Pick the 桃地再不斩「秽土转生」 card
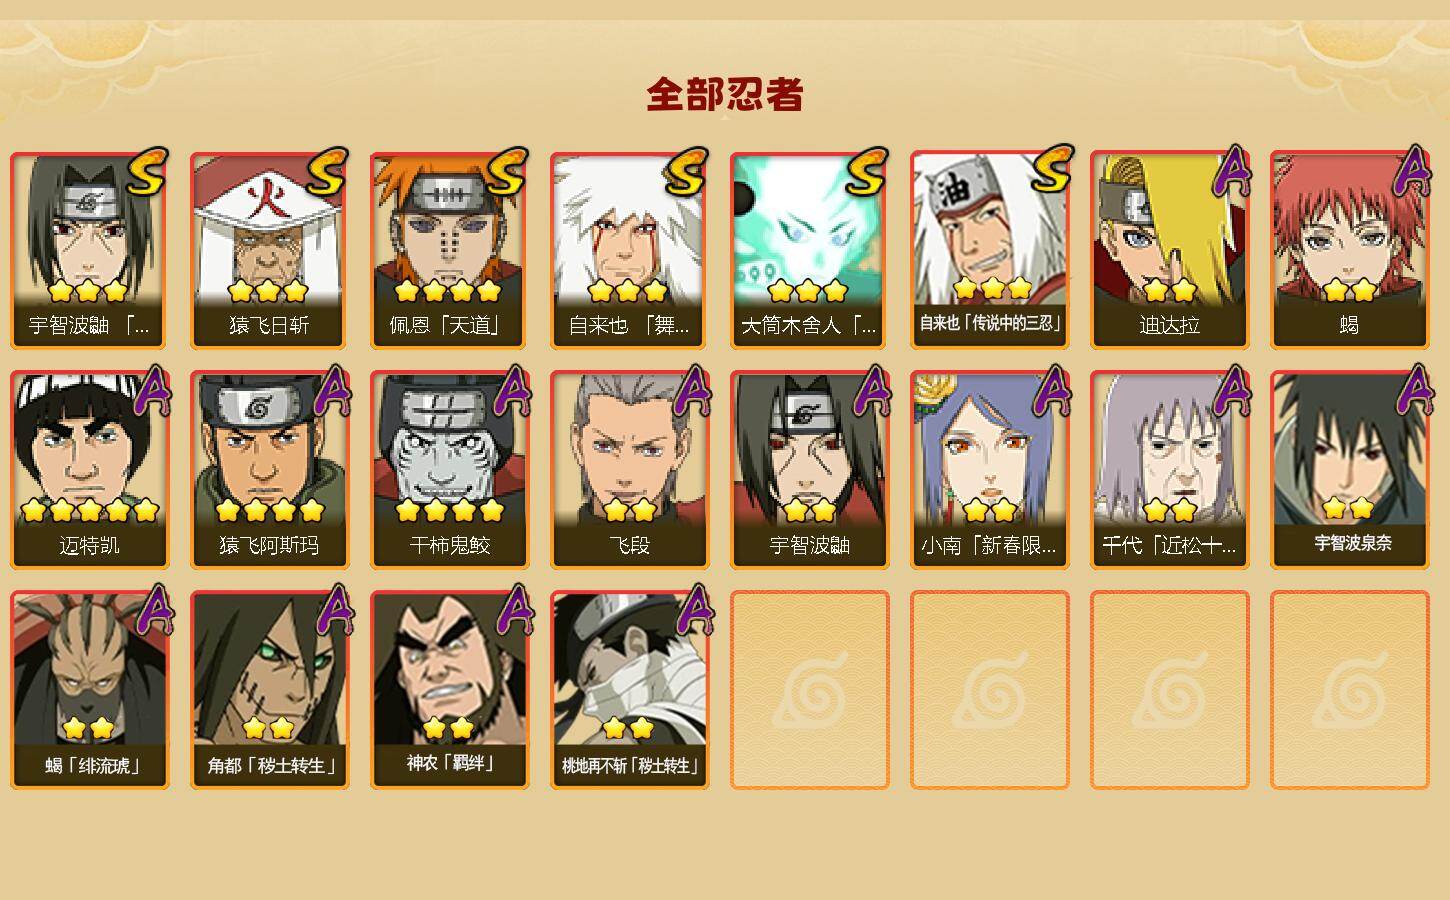Screen dimensions: 1450x900 tap(629, 690)
